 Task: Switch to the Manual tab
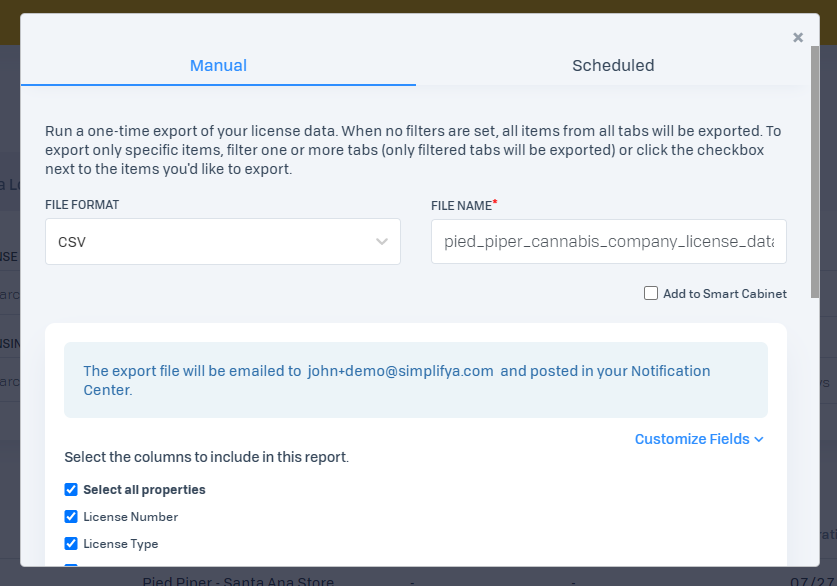tap(218, 66)
